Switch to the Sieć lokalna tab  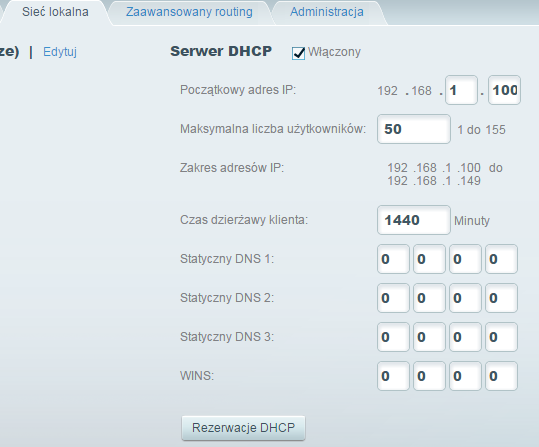55,12
